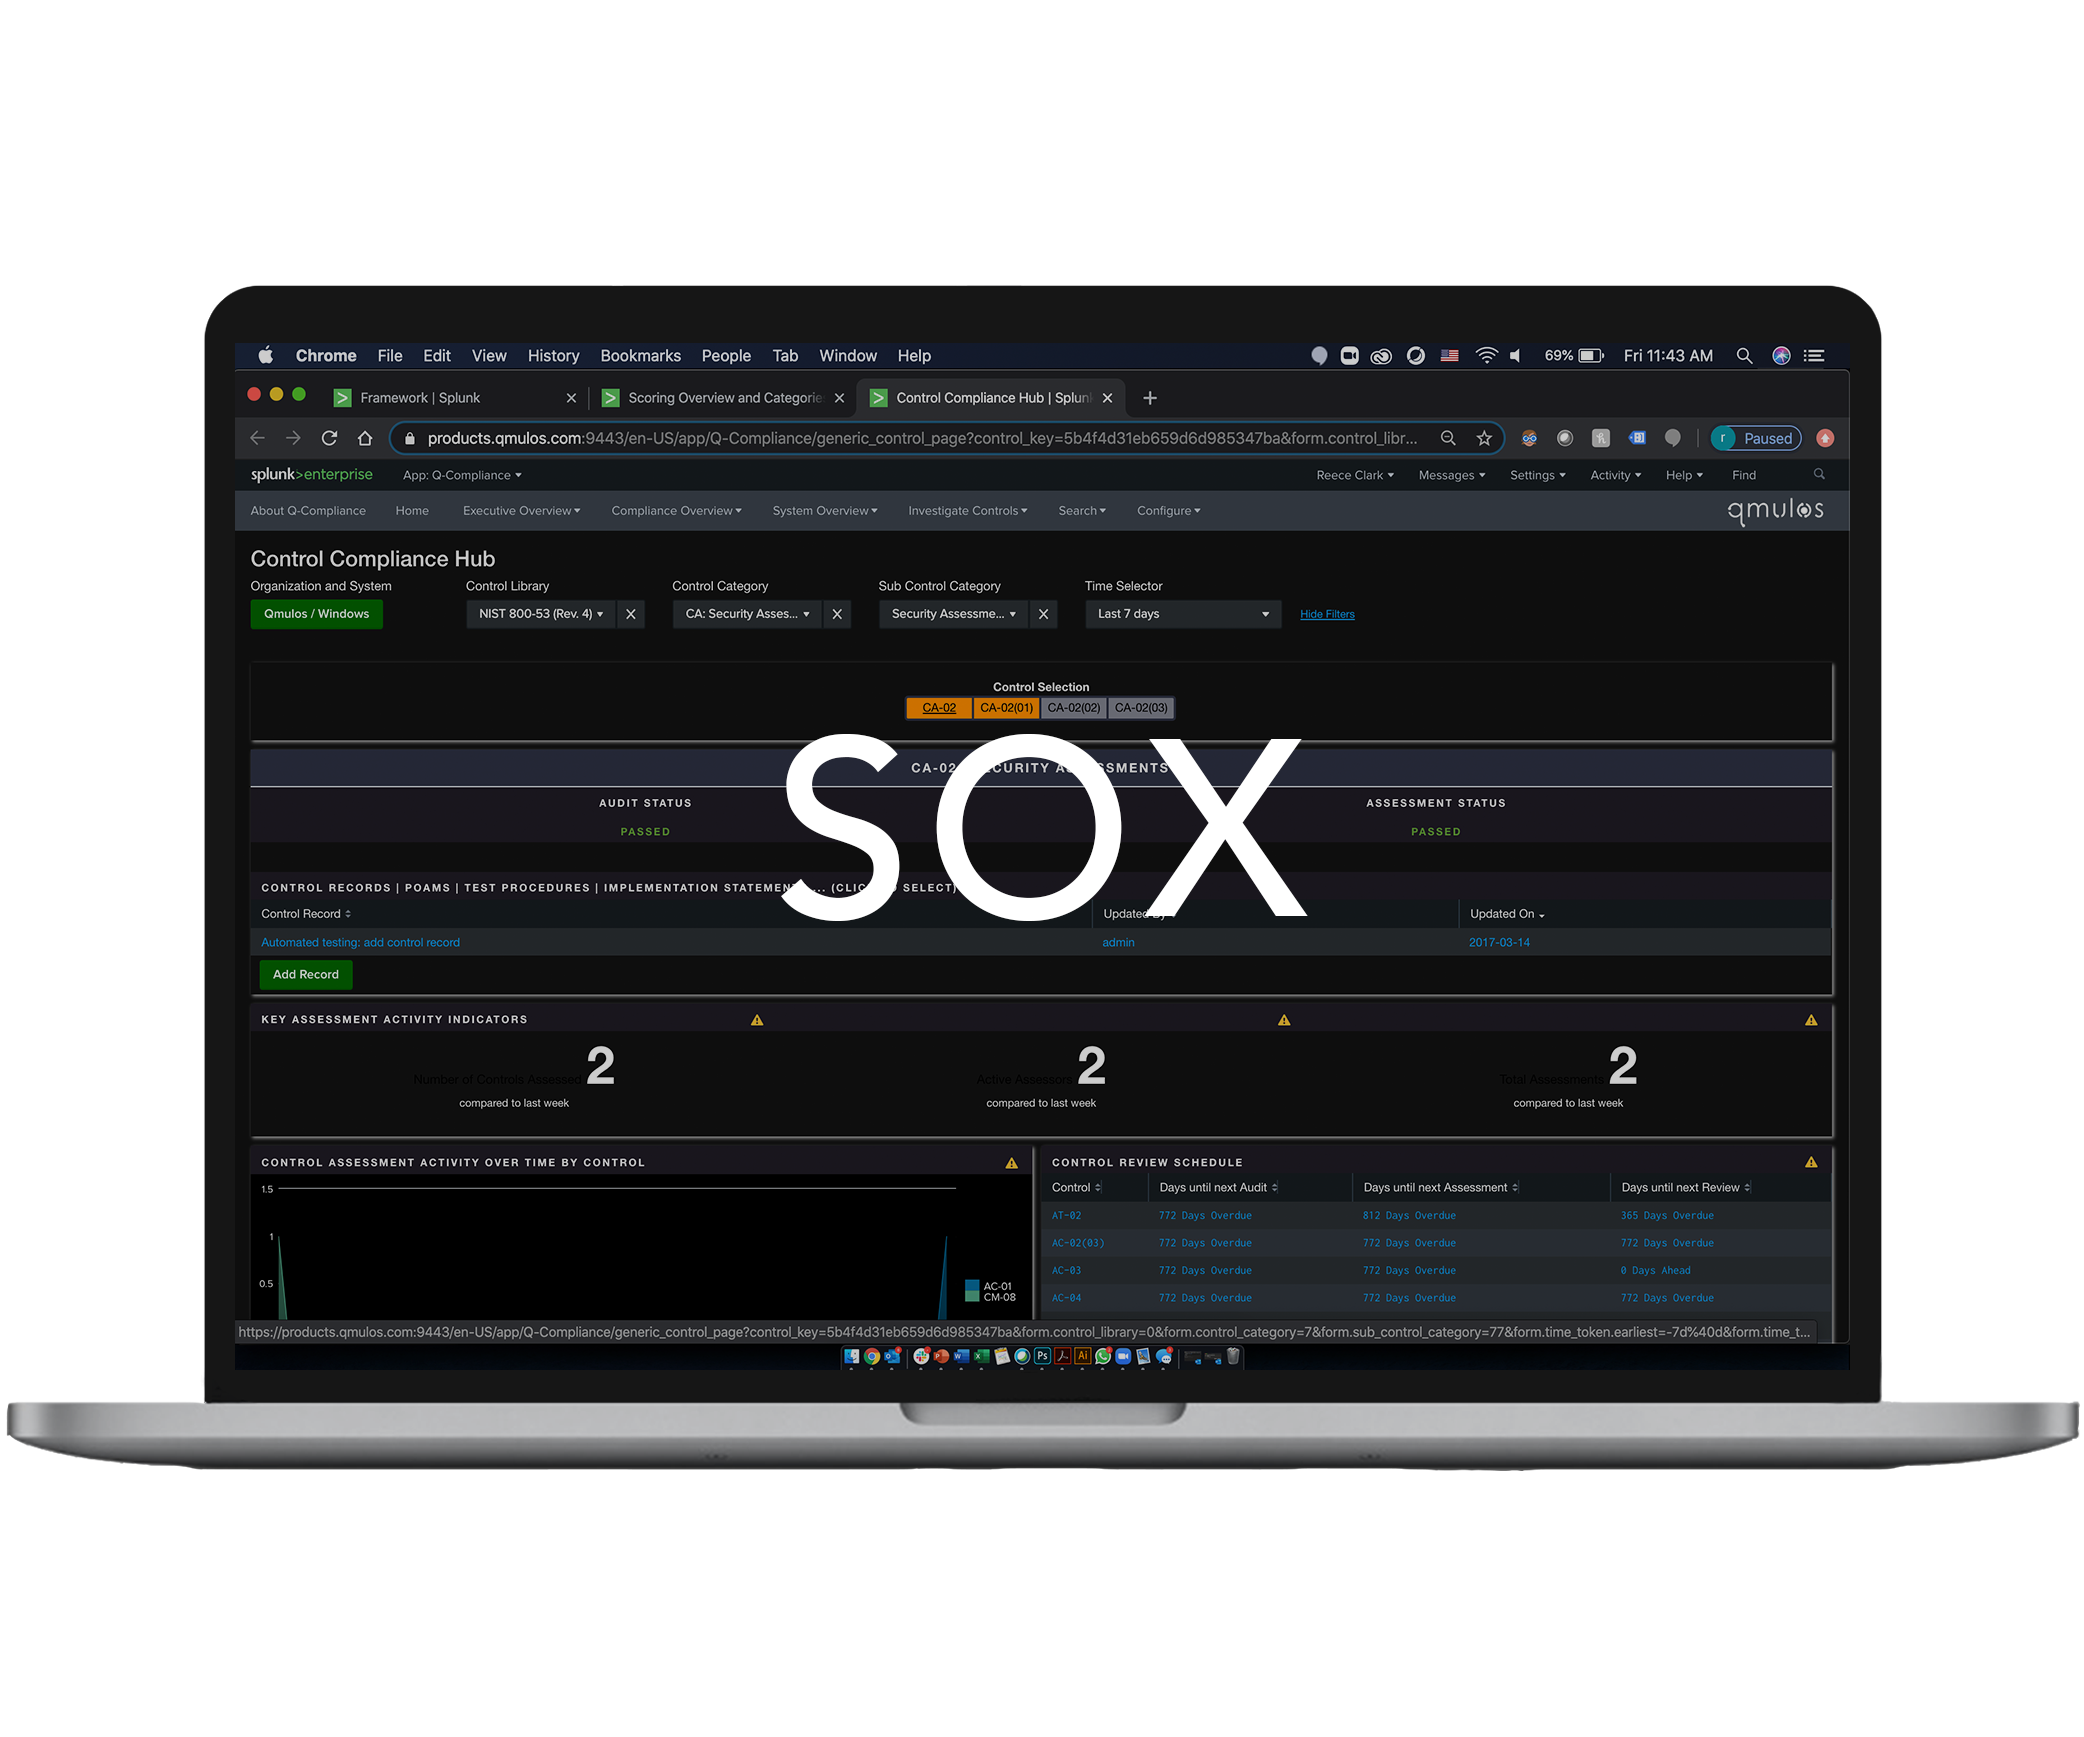Select the CA-02(02) control toggle

point(1073,708)
